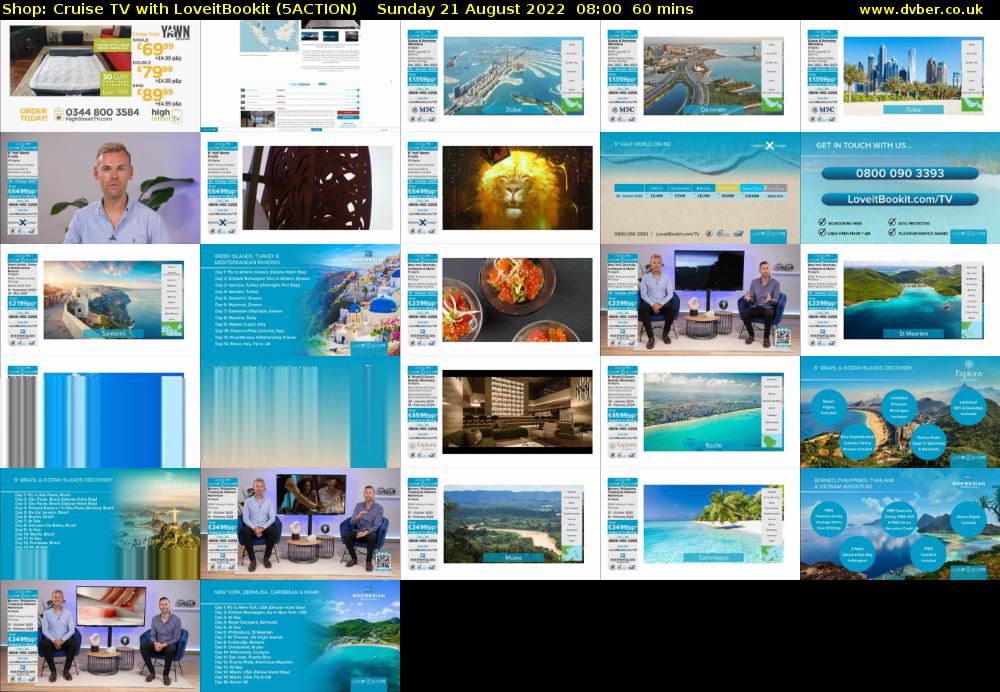Click the '£69.99' single bed price

click(157, 48)
